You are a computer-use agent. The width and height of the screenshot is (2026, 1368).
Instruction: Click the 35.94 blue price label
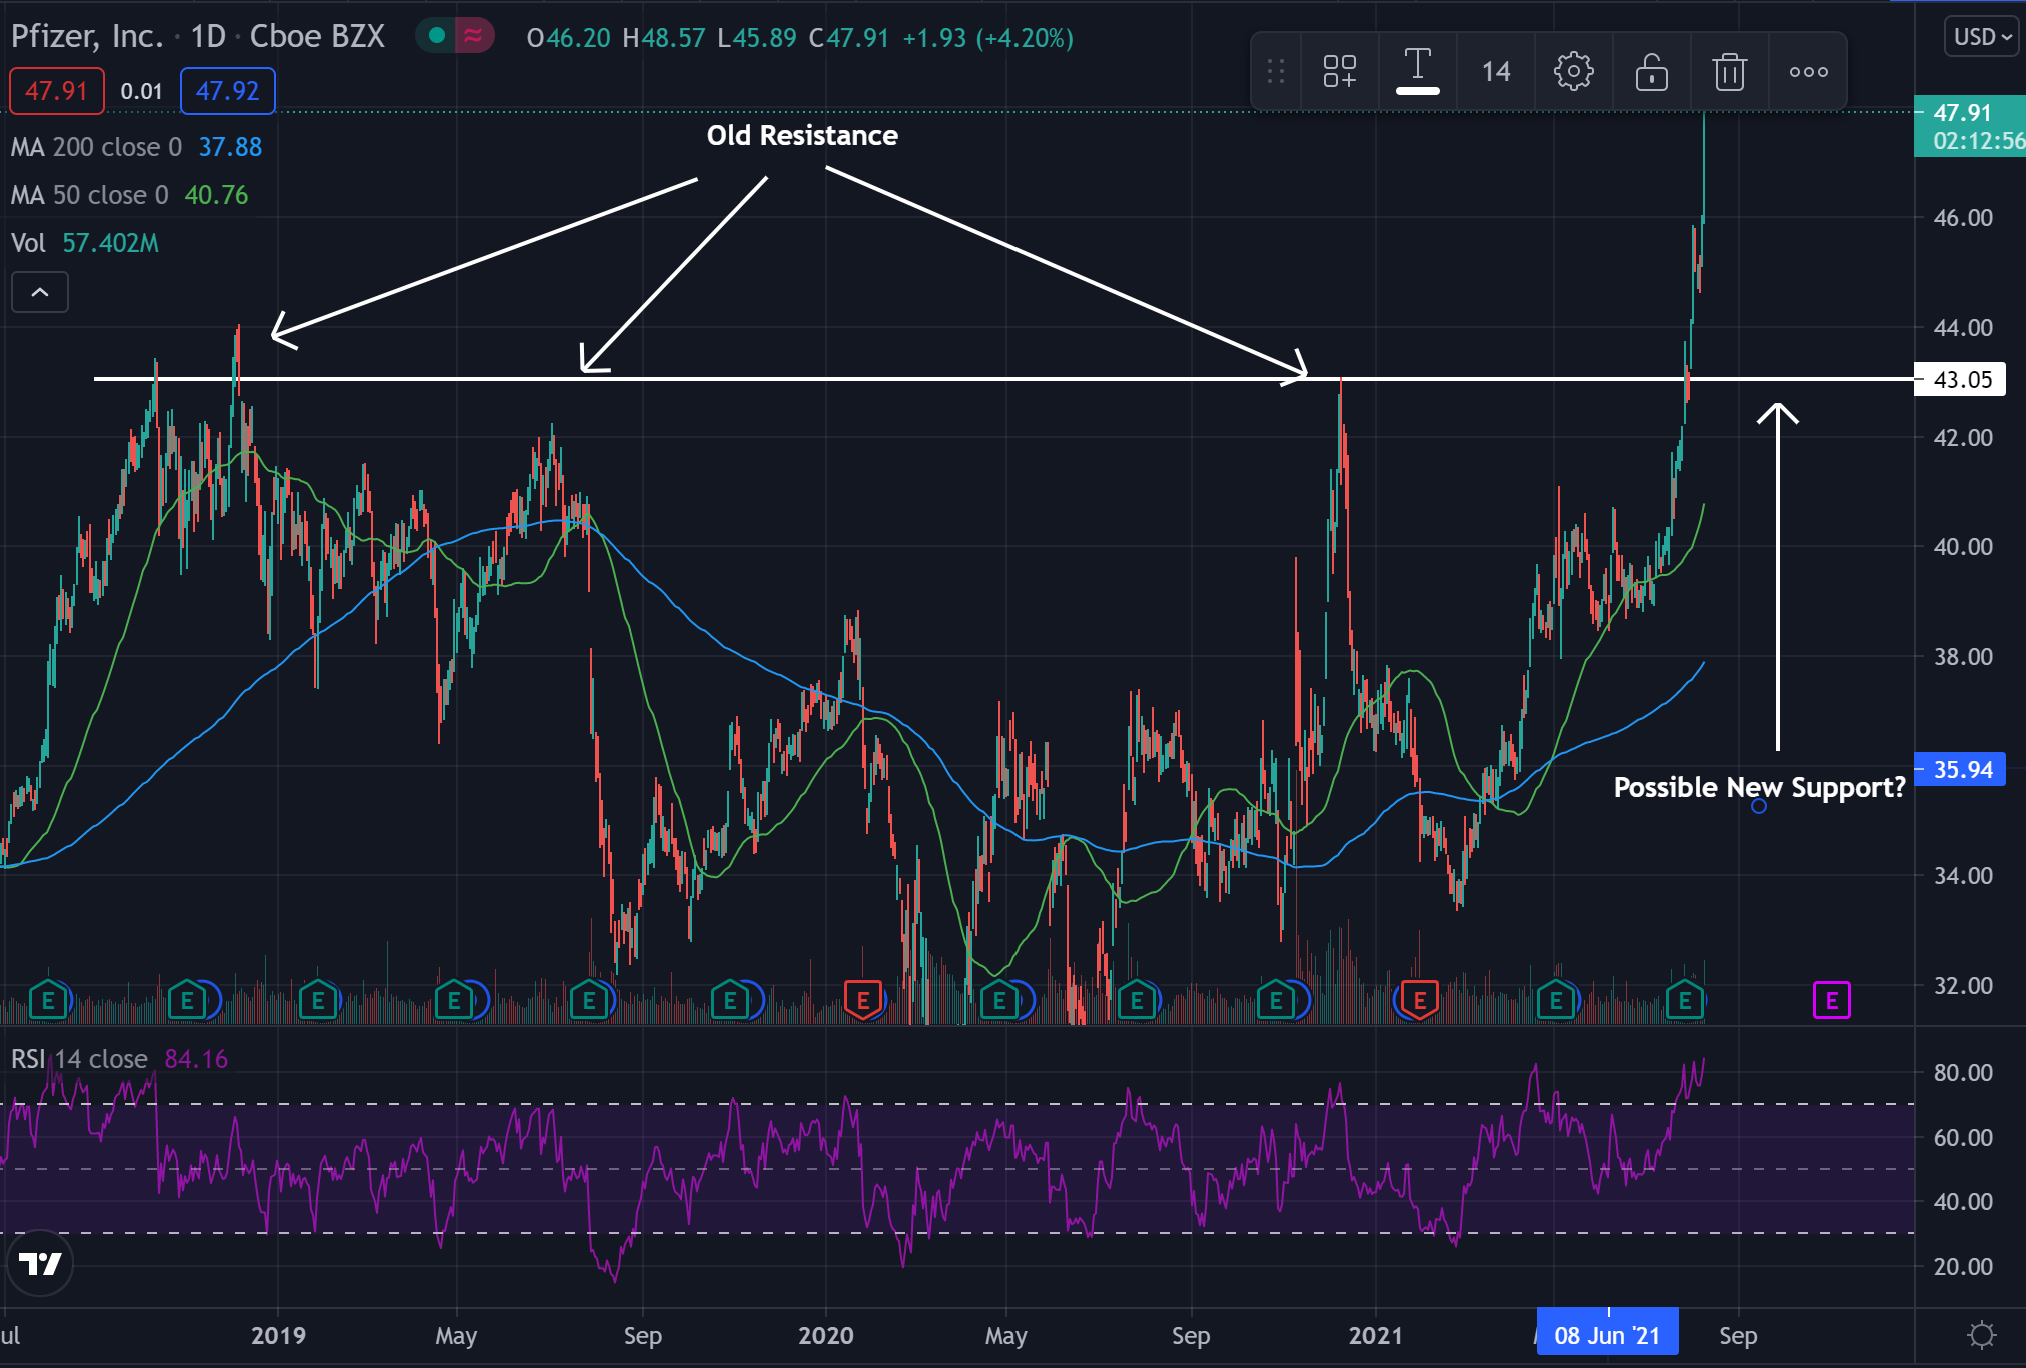pos(1960,769)
